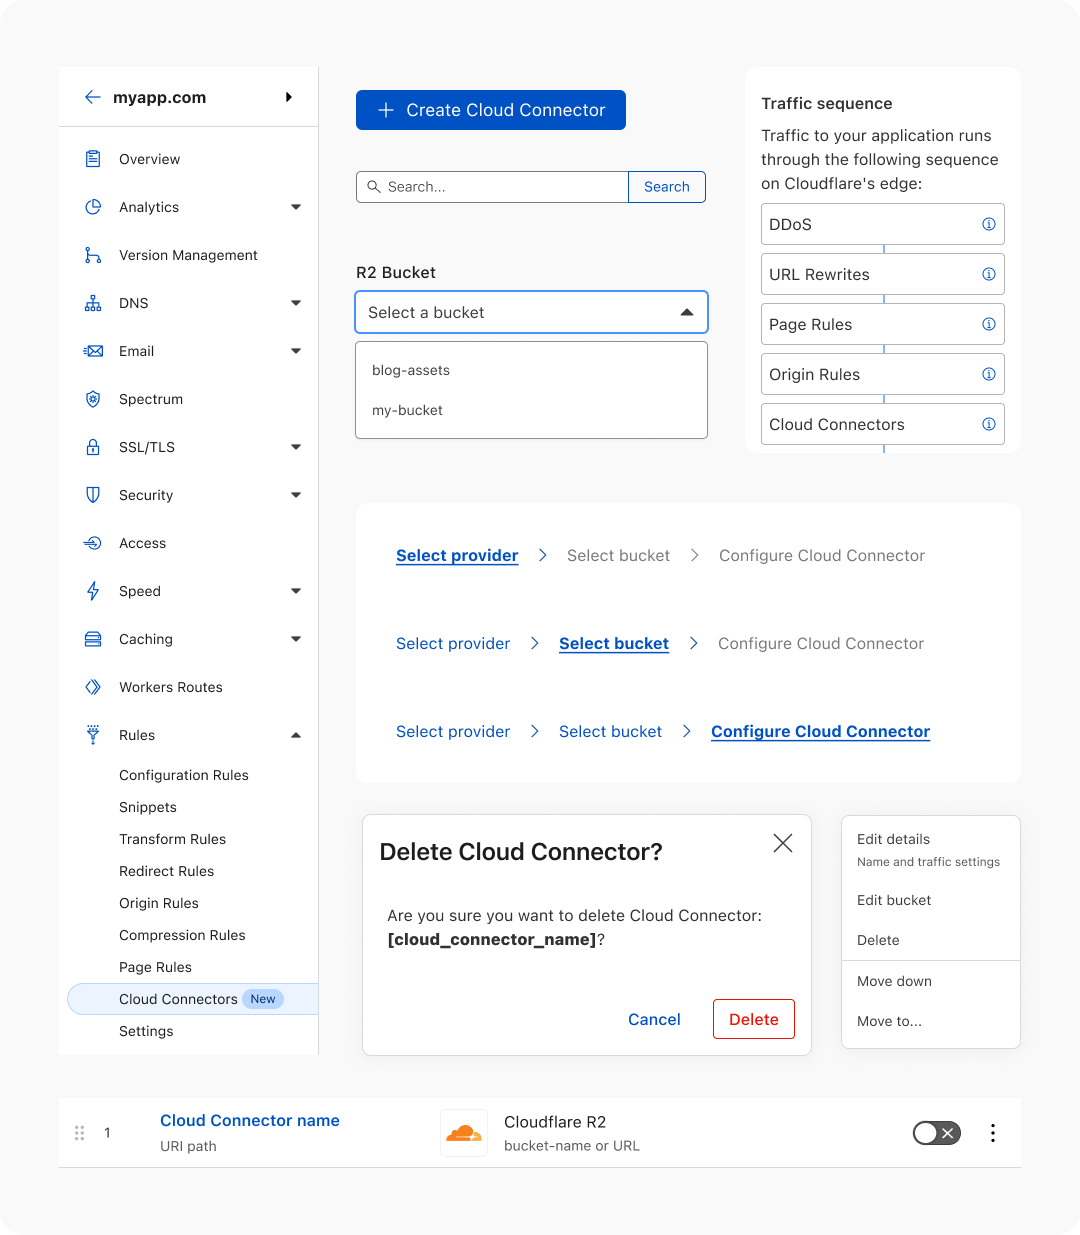Click the Spectrum shield icon in sidebar
The width and height of the screenshot is (1080, 1235).
tap(93, 399)
